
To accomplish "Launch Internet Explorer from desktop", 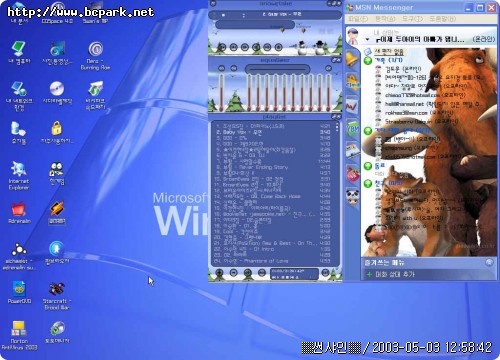I will click(x=19, y=176).
